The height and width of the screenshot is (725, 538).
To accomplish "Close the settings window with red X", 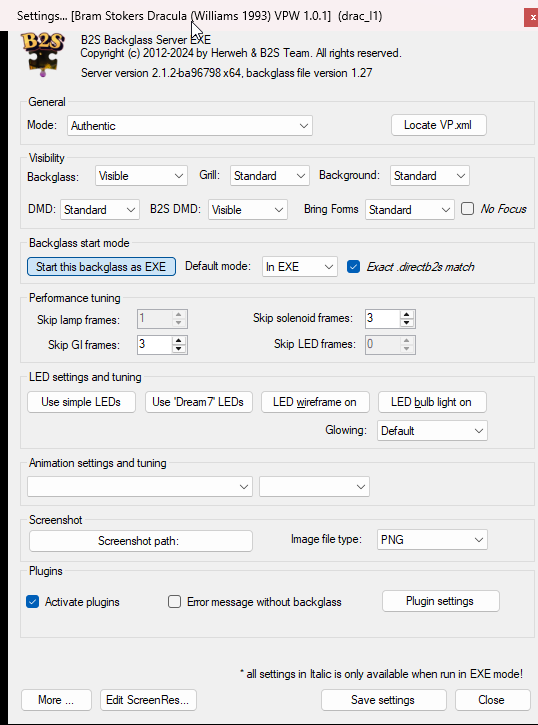I will coord(532,18).
